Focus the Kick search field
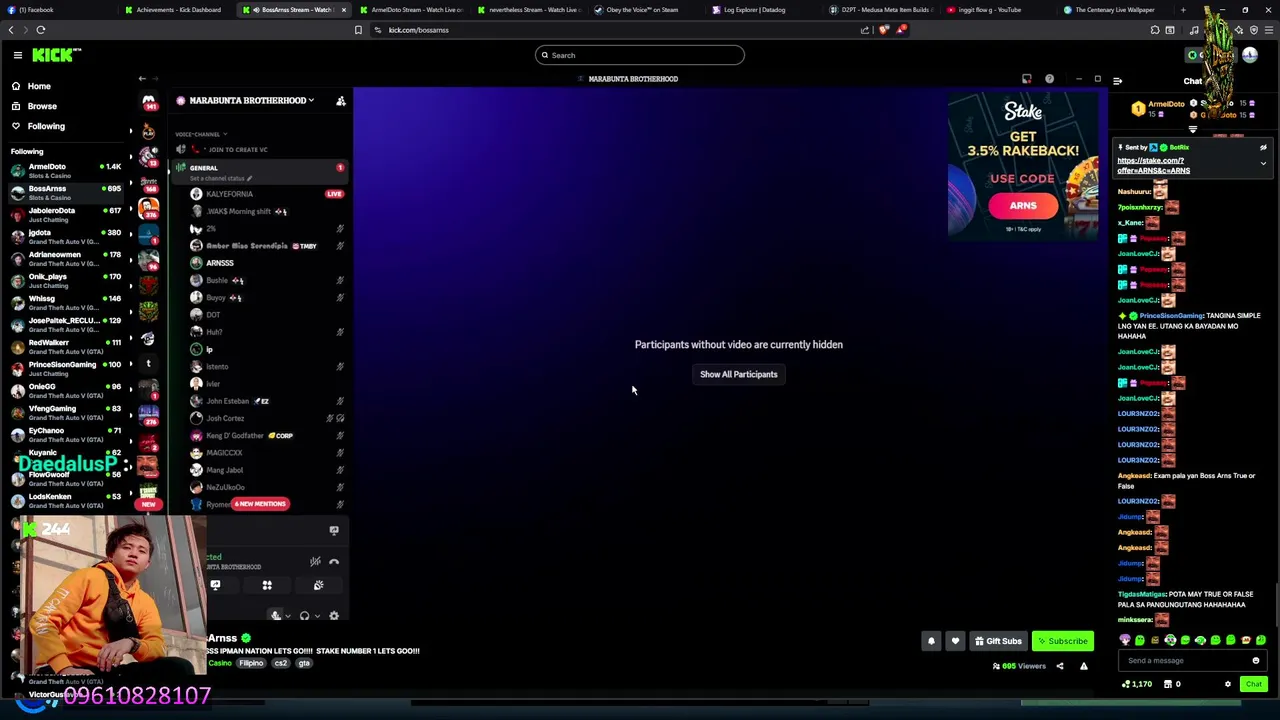 coord(640,55)
